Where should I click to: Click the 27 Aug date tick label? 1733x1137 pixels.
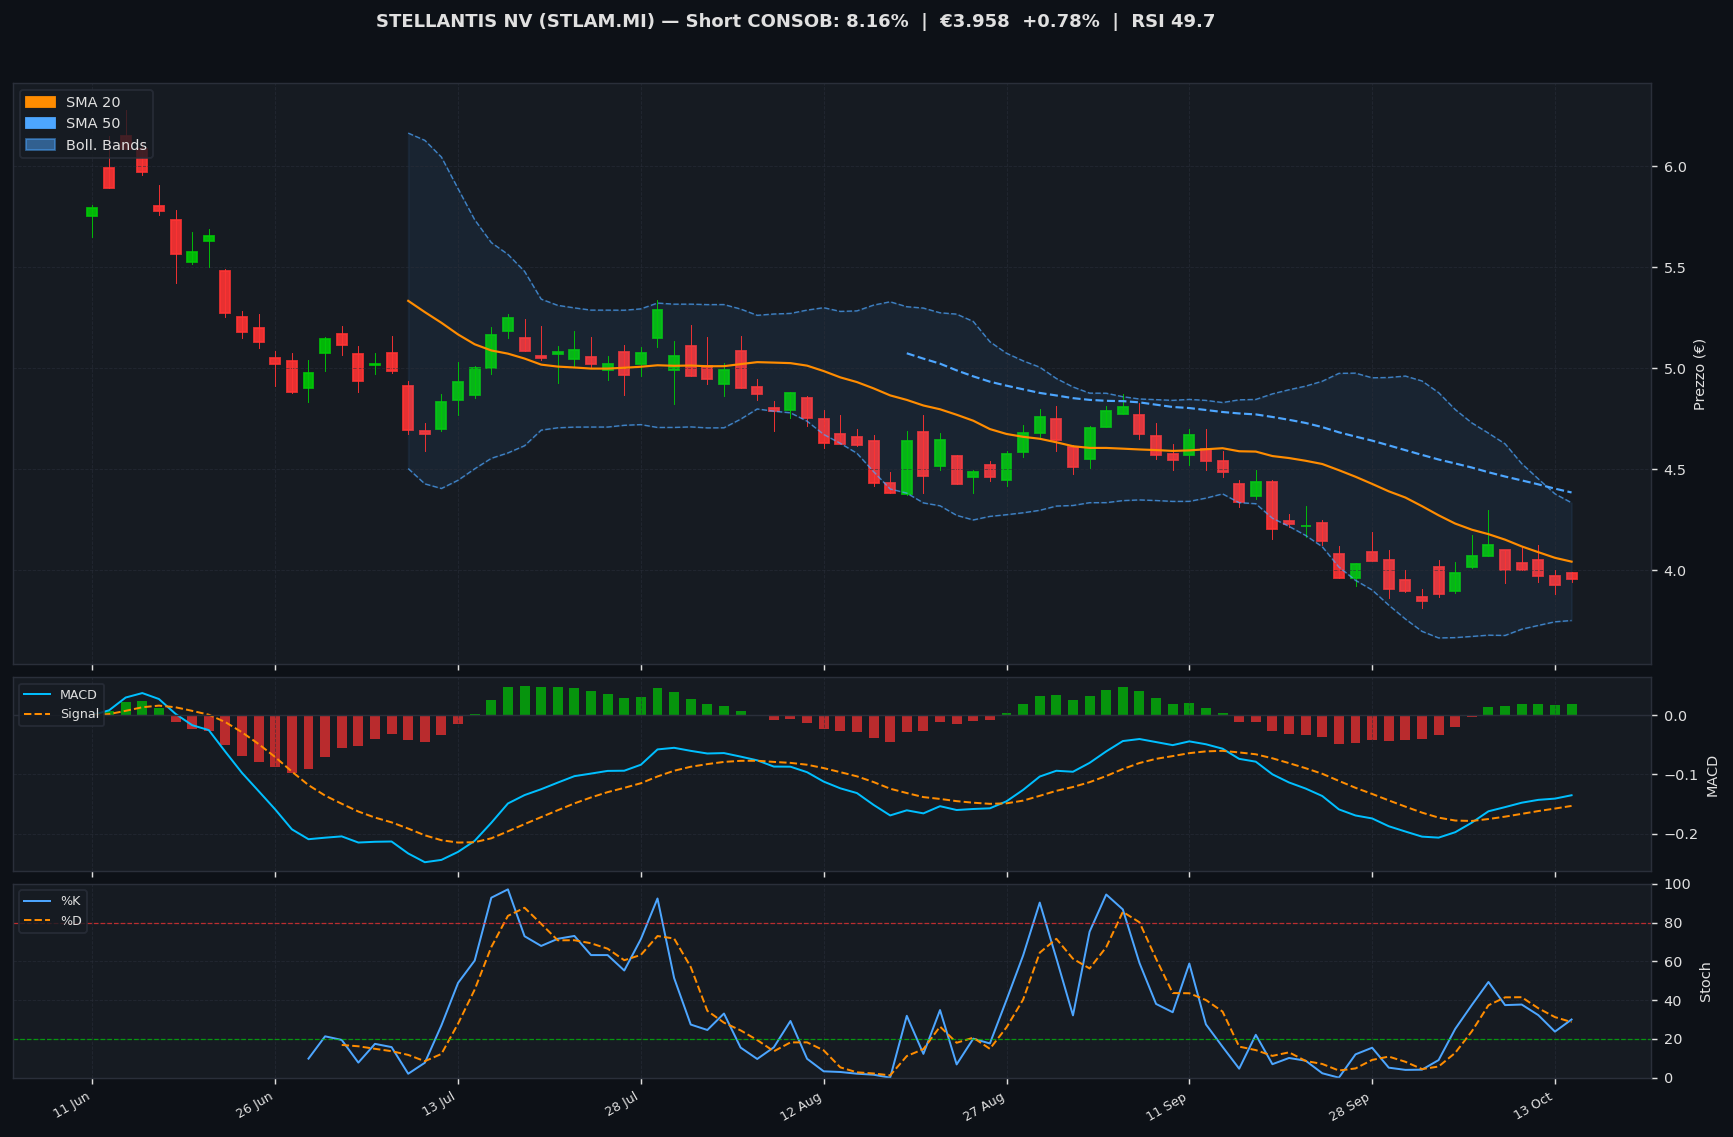(985, 1105)
